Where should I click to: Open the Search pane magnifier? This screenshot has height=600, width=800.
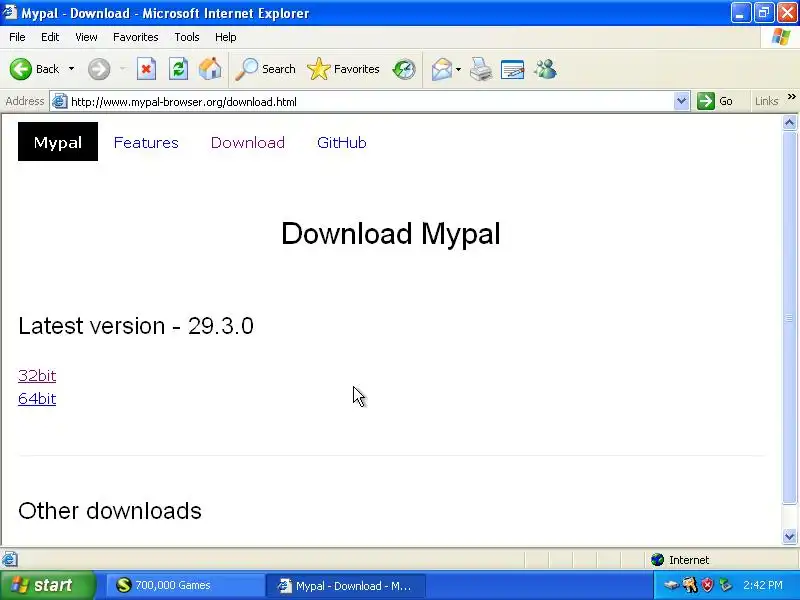coord(265,69)
